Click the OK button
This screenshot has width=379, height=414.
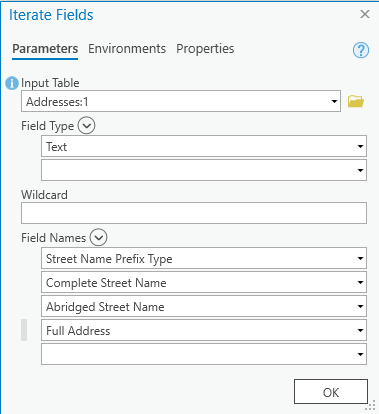click(x=331, y=392)
